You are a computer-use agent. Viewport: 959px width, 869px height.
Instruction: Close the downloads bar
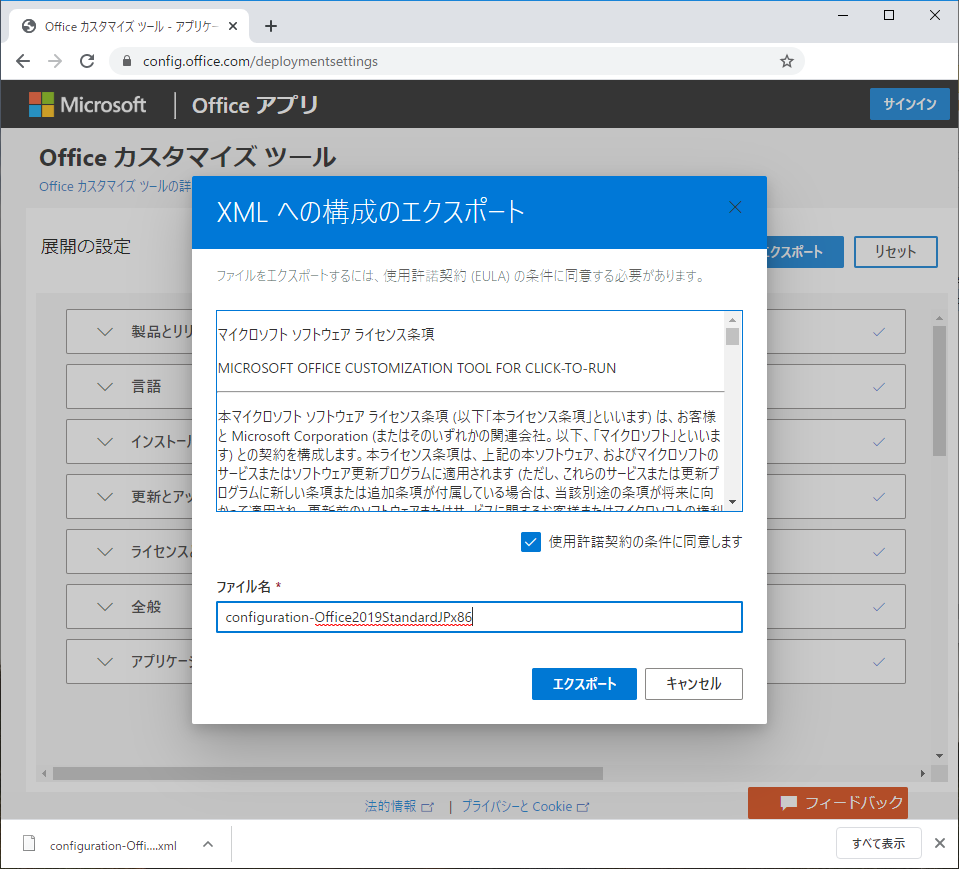(x=940, y=843)
